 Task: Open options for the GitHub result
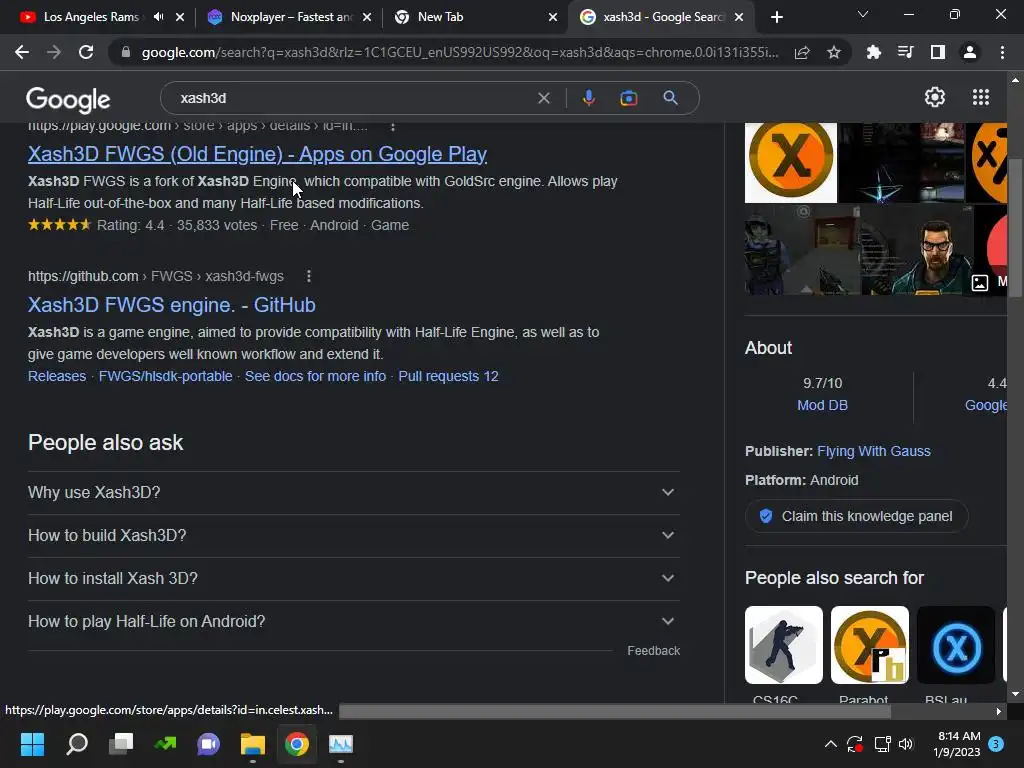tap(309, 276)
